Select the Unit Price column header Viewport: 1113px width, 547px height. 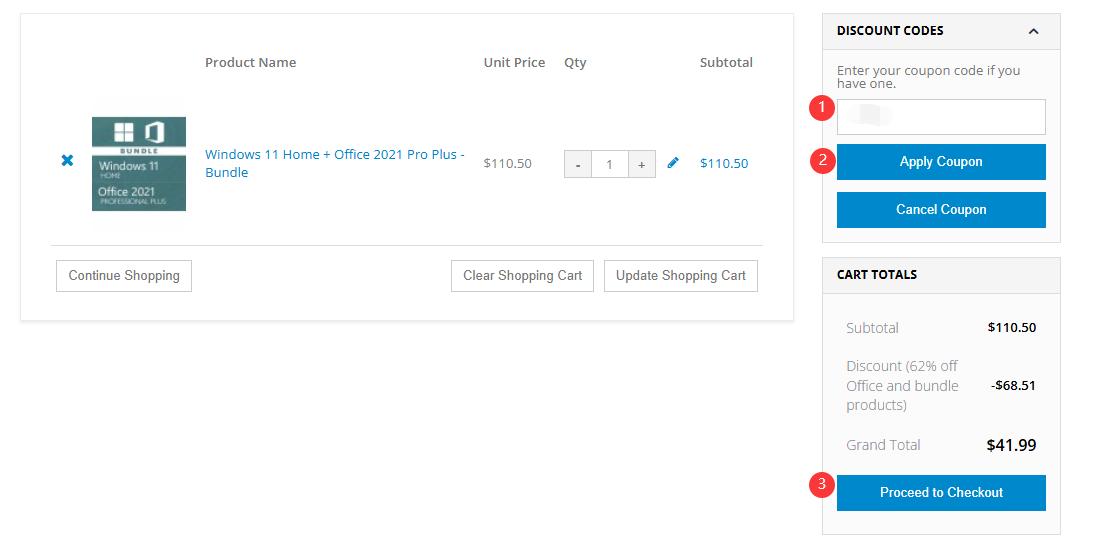pos(515,62)
